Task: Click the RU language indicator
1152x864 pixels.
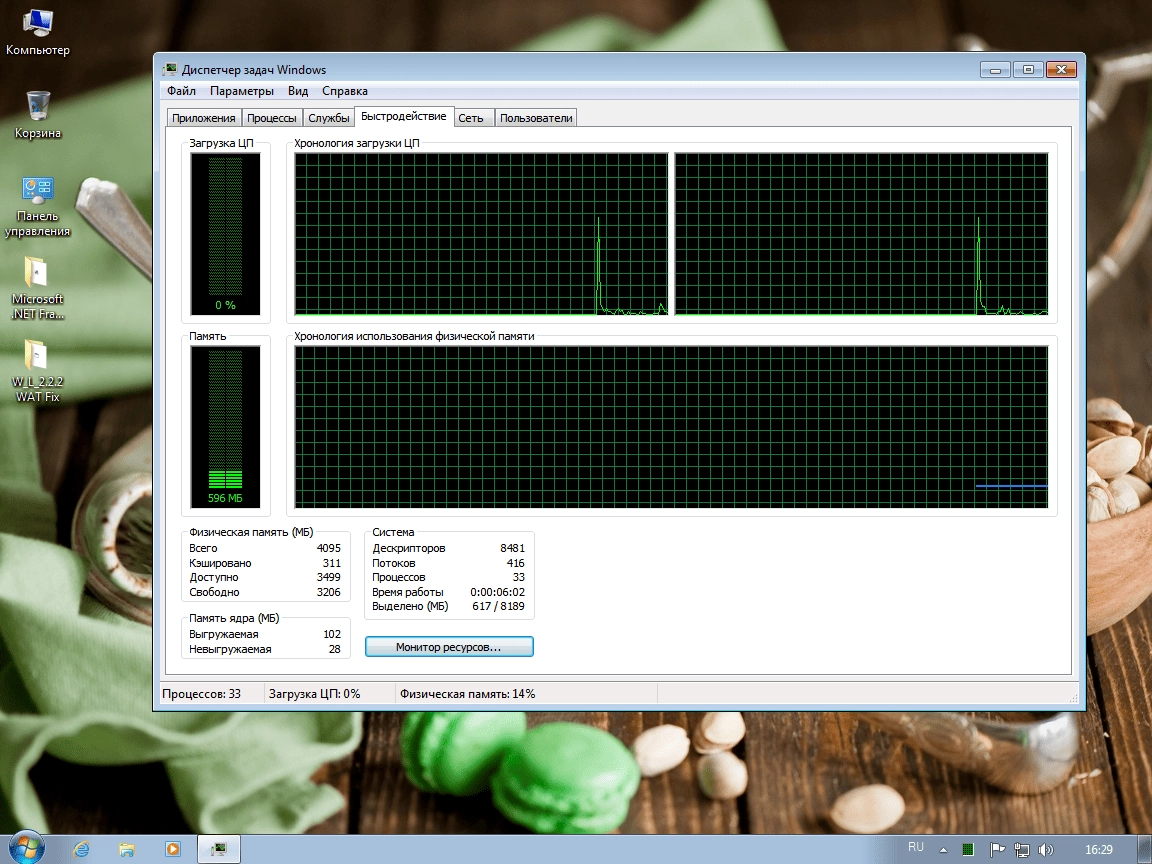Action: pyautogui.click(x=915, y=847)
